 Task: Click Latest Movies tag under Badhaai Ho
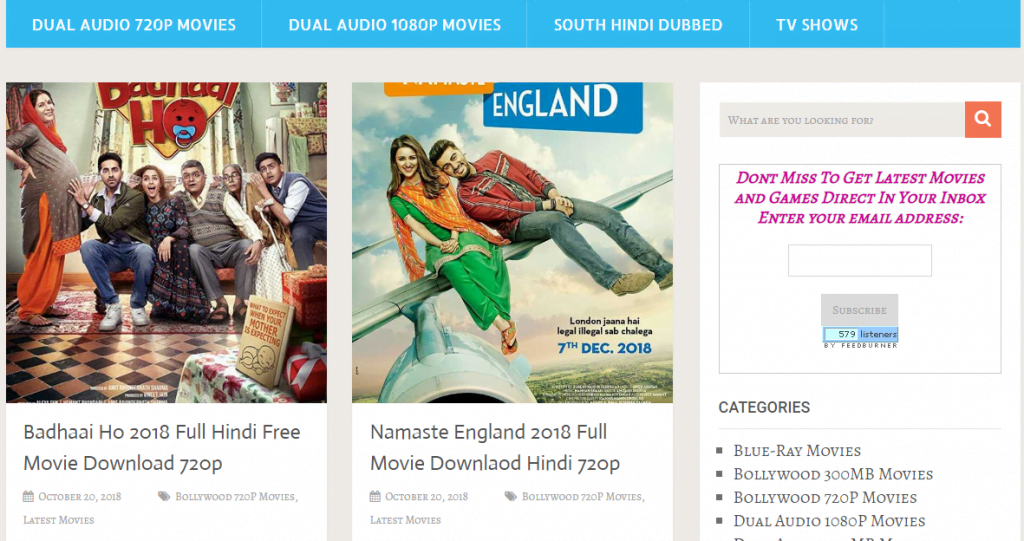tap(59, 520)
